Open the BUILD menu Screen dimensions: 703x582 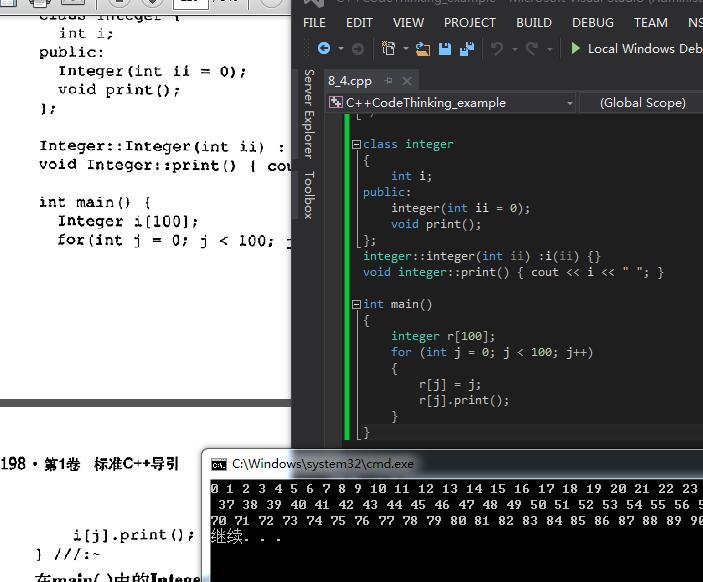(x=534, y=22)
